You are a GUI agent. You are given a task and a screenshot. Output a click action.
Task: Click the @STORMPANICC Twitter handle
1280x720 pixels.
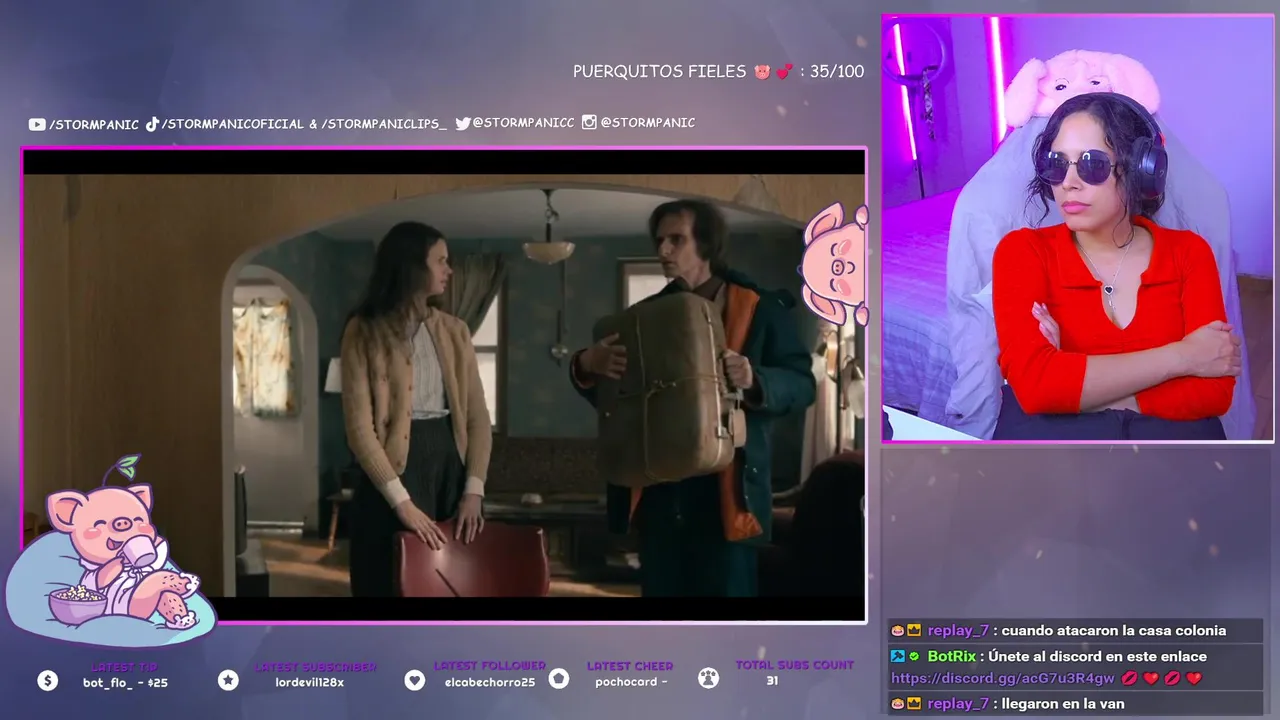click(523, 123)
